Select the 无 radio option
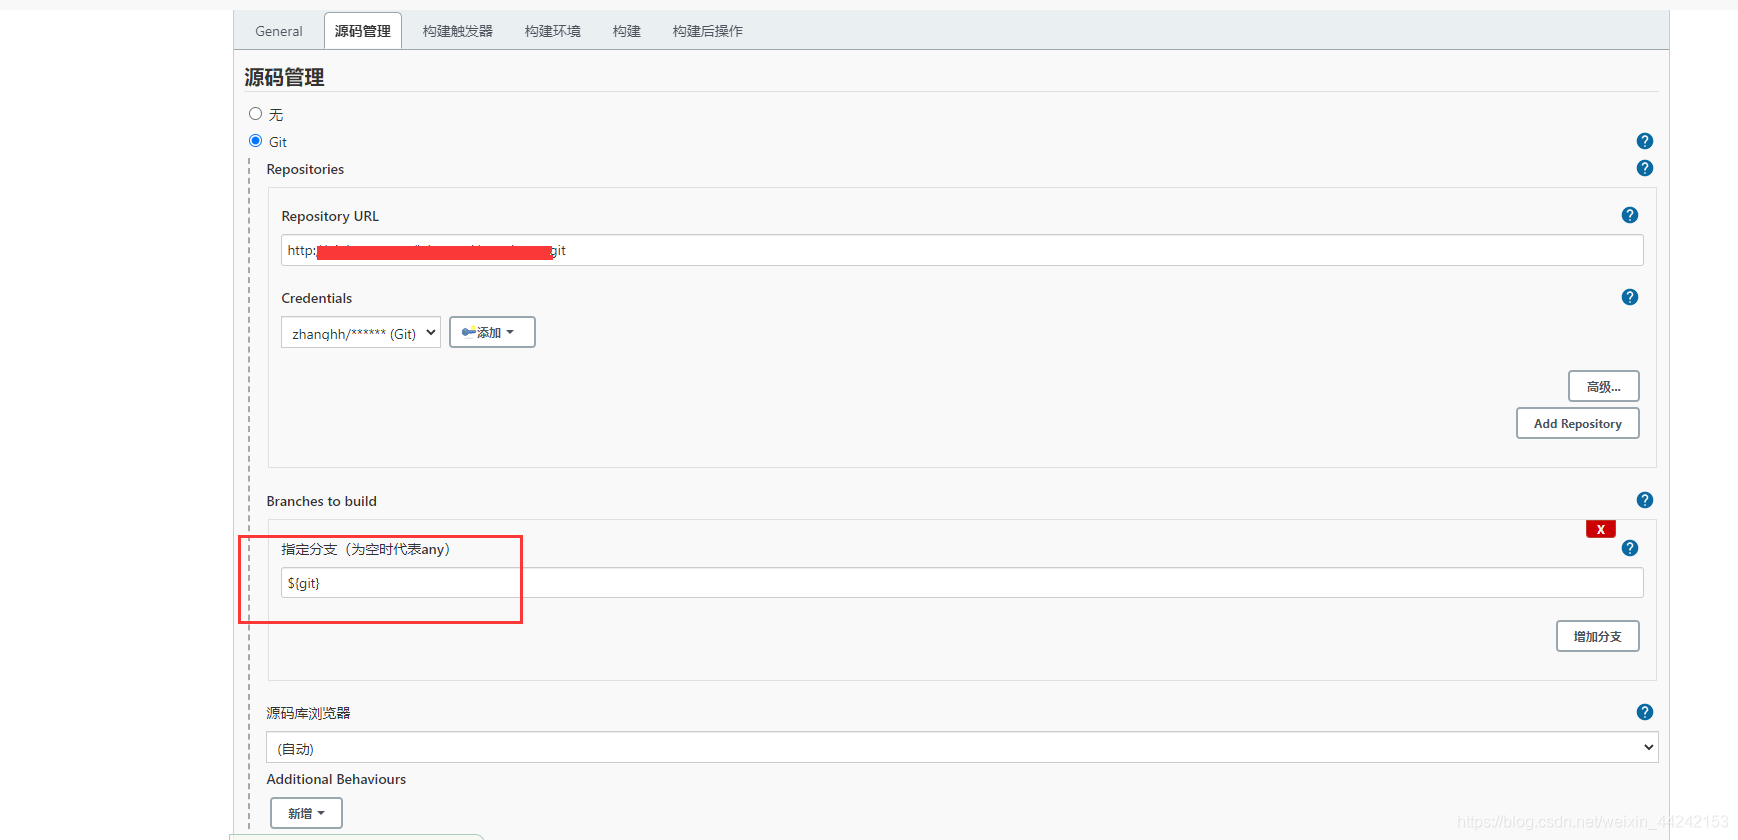The image size is (1738, 840). (x=255, y=114)
